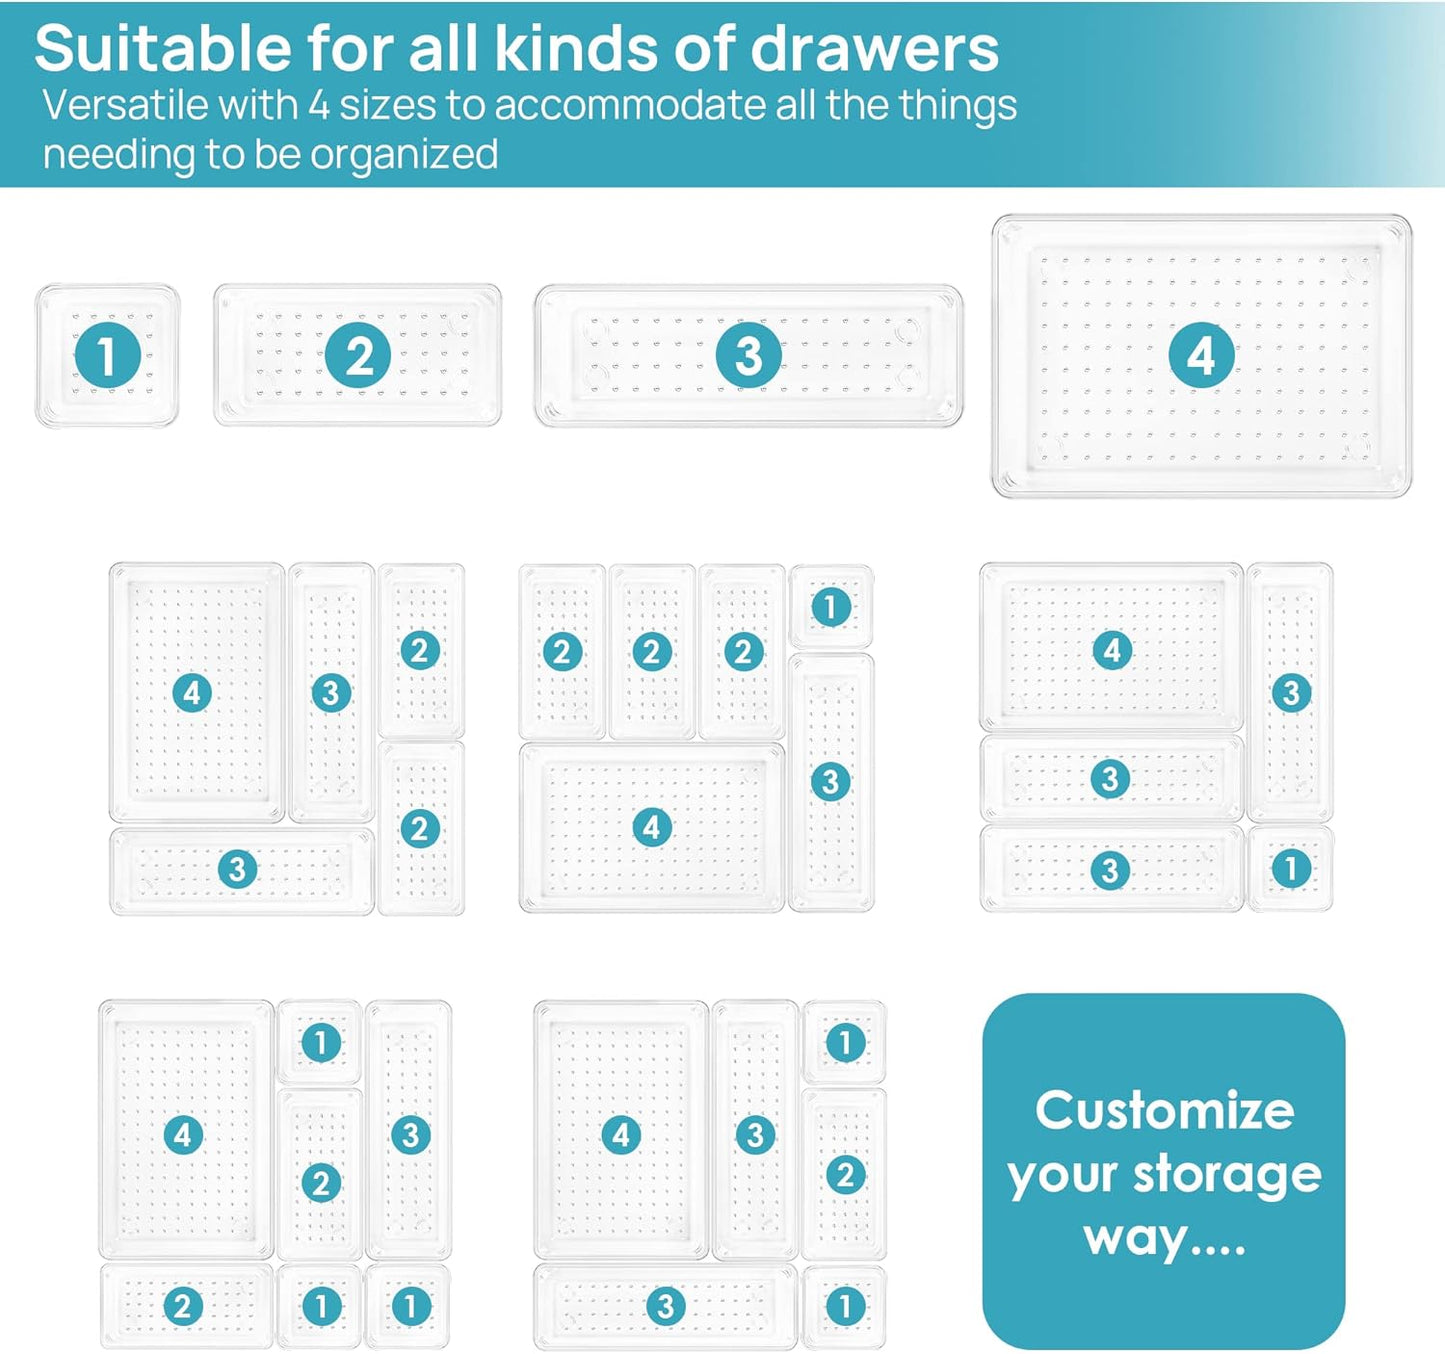
Task: Select the number 4 badge on the largest standalone tray
Action: 1201,355
